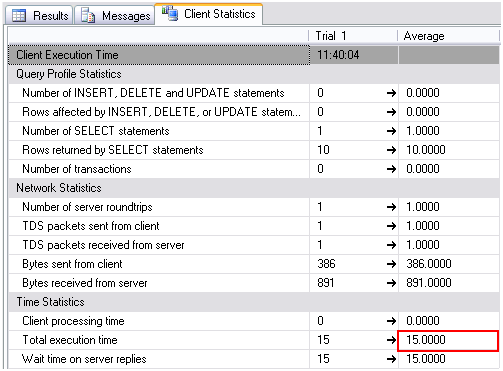
Task: Switch to the Results tab
Action: coord(39,15)
